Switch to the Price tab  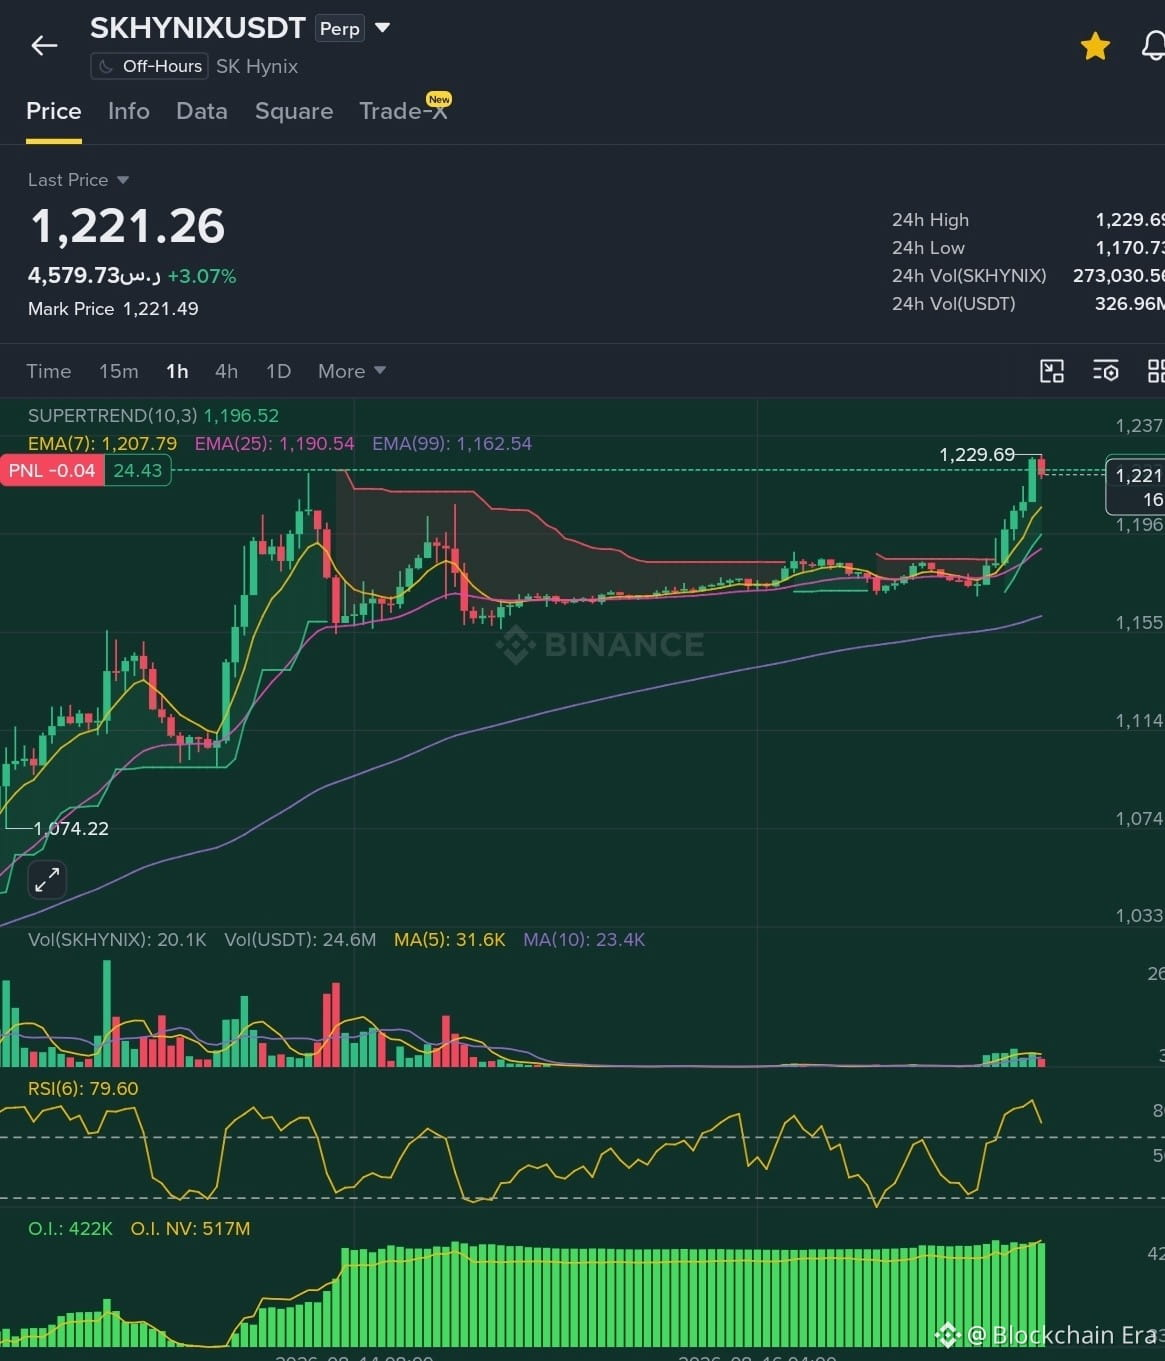point(54,111)
